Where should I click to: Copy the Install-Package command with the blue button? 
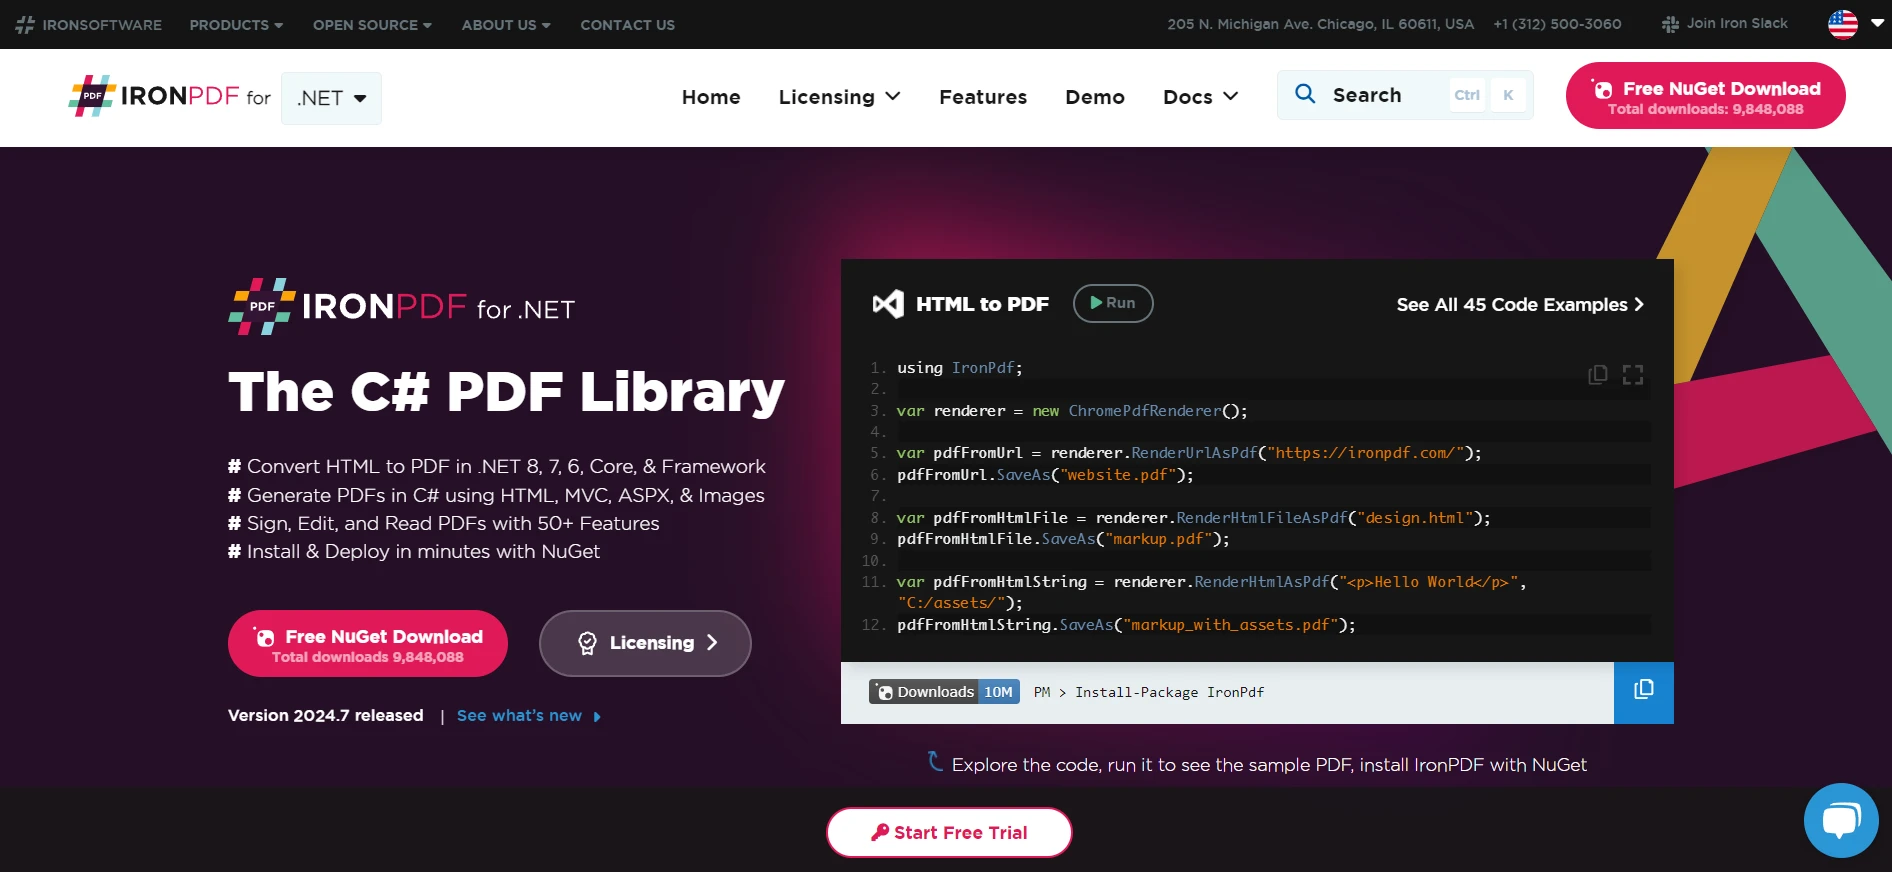click(1644, 692)
